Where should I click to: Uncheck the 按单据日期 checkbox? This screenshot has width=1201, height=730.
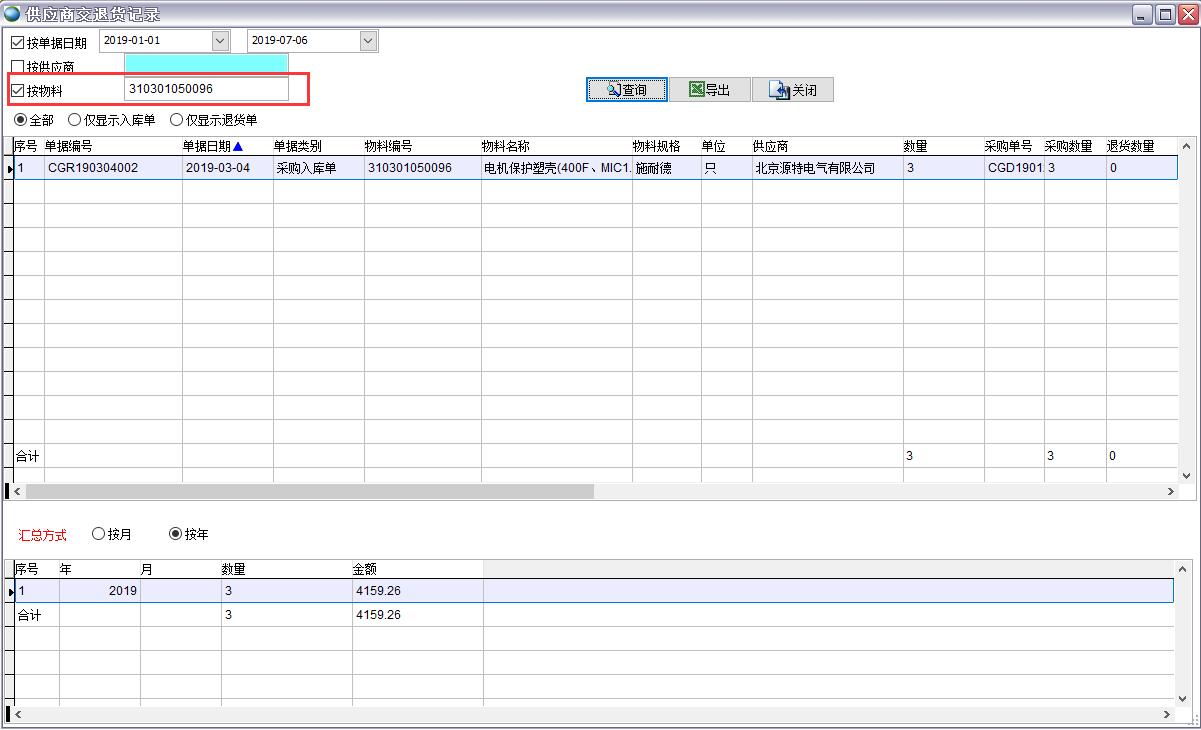click(16, 40)
